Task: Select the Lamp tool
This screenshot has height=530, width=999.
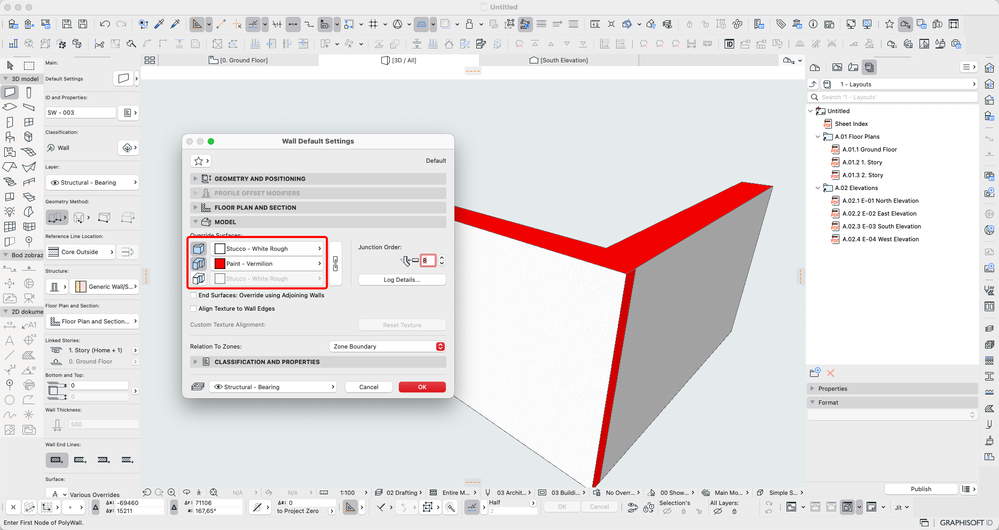Action: 10,211
